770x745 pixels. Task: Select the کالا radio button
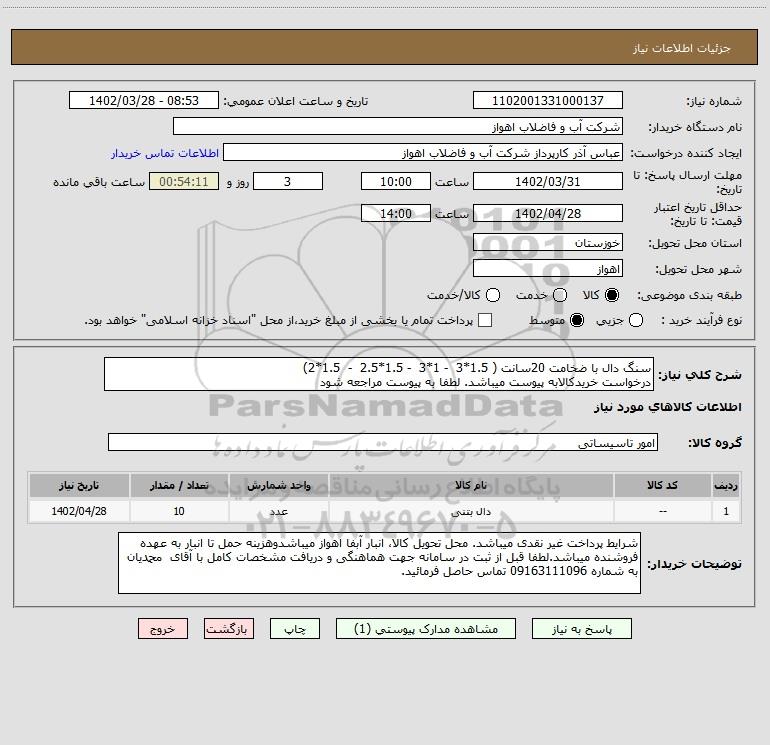[x=612, y=295]
